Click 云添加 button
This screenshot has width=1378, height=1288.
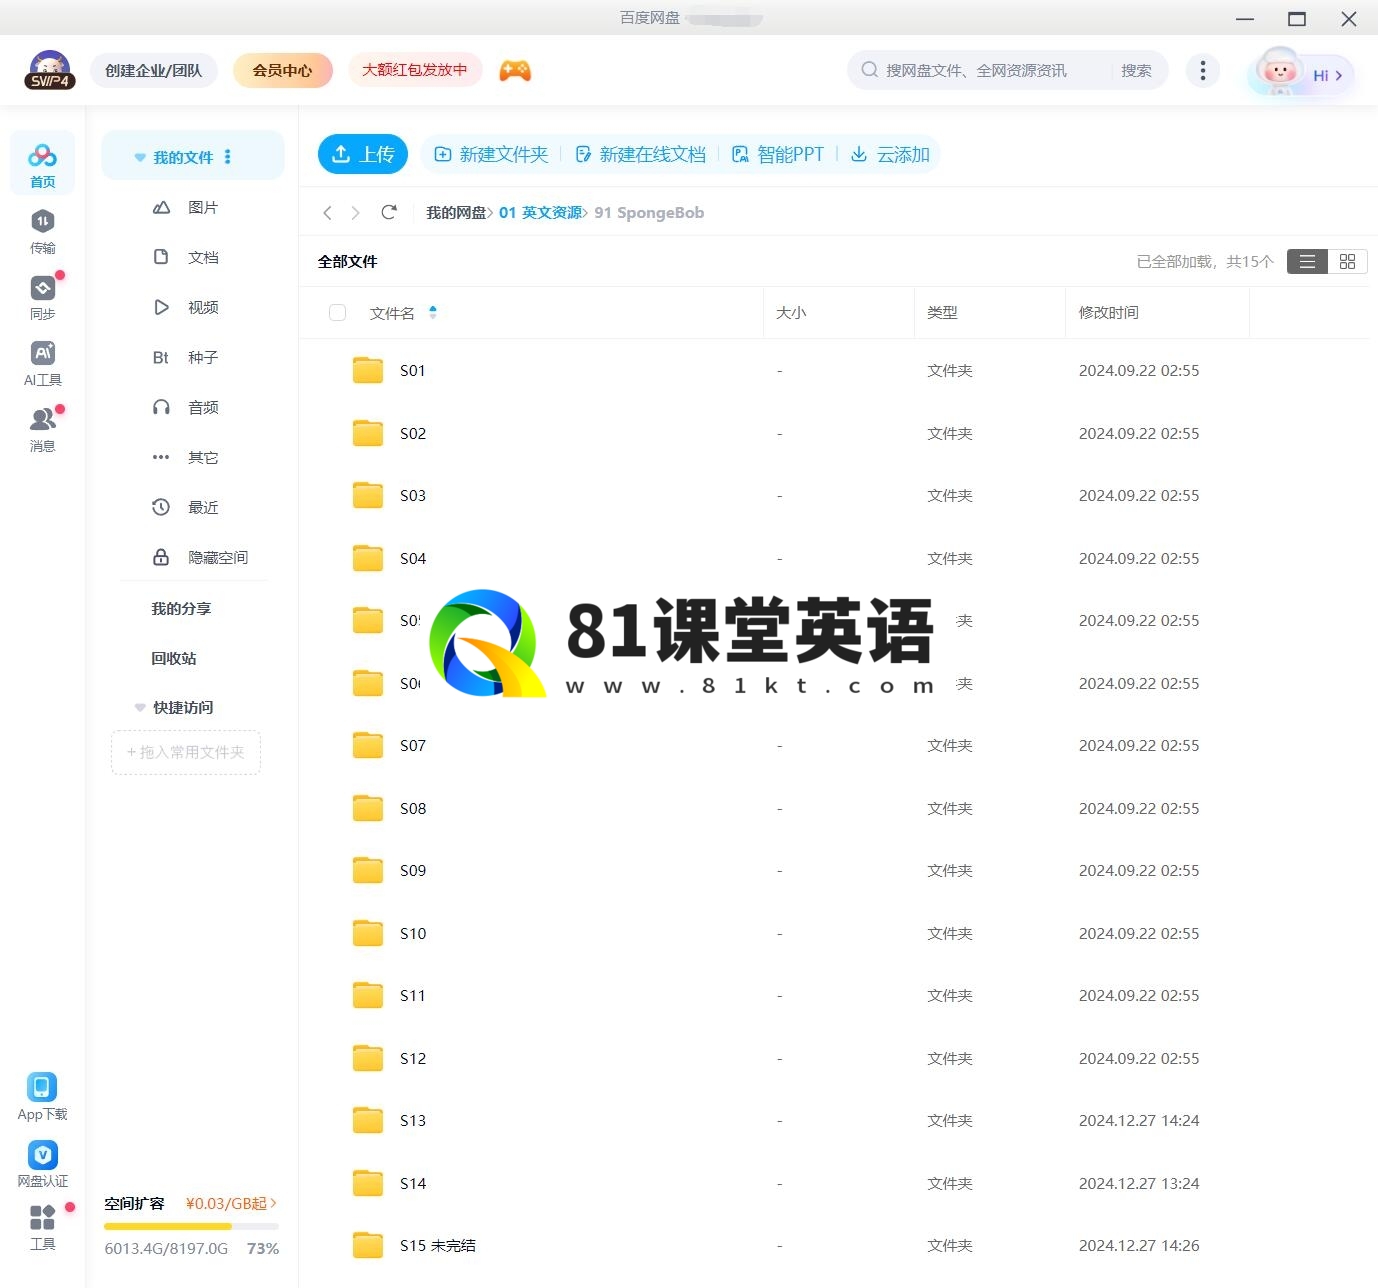890,154
